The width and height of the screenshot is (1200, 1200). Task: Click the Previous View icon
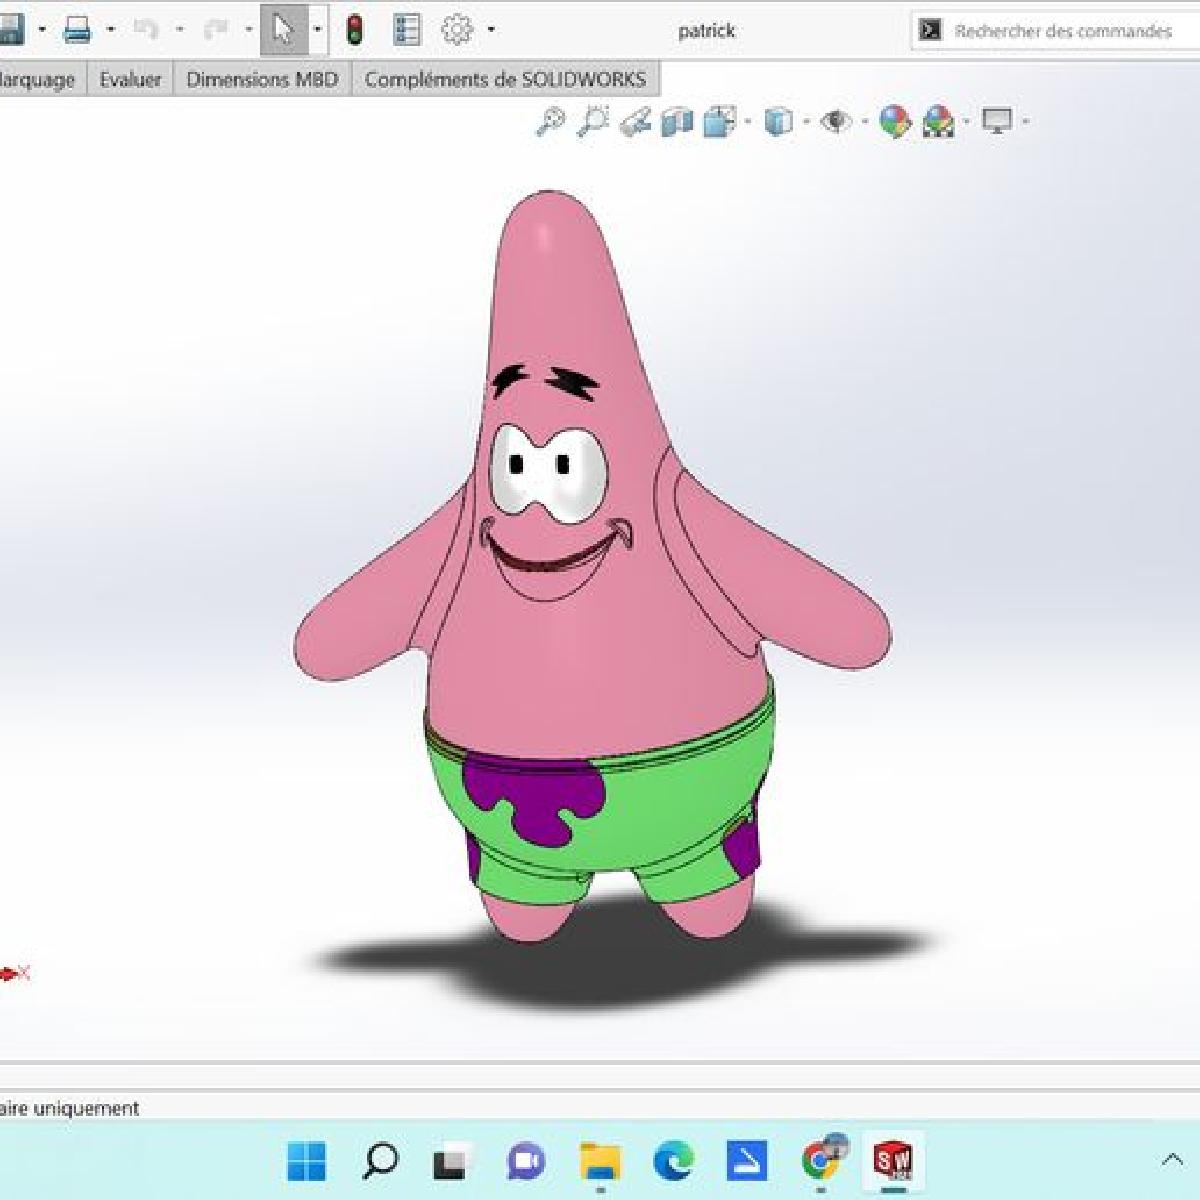[x=635, y=122]
